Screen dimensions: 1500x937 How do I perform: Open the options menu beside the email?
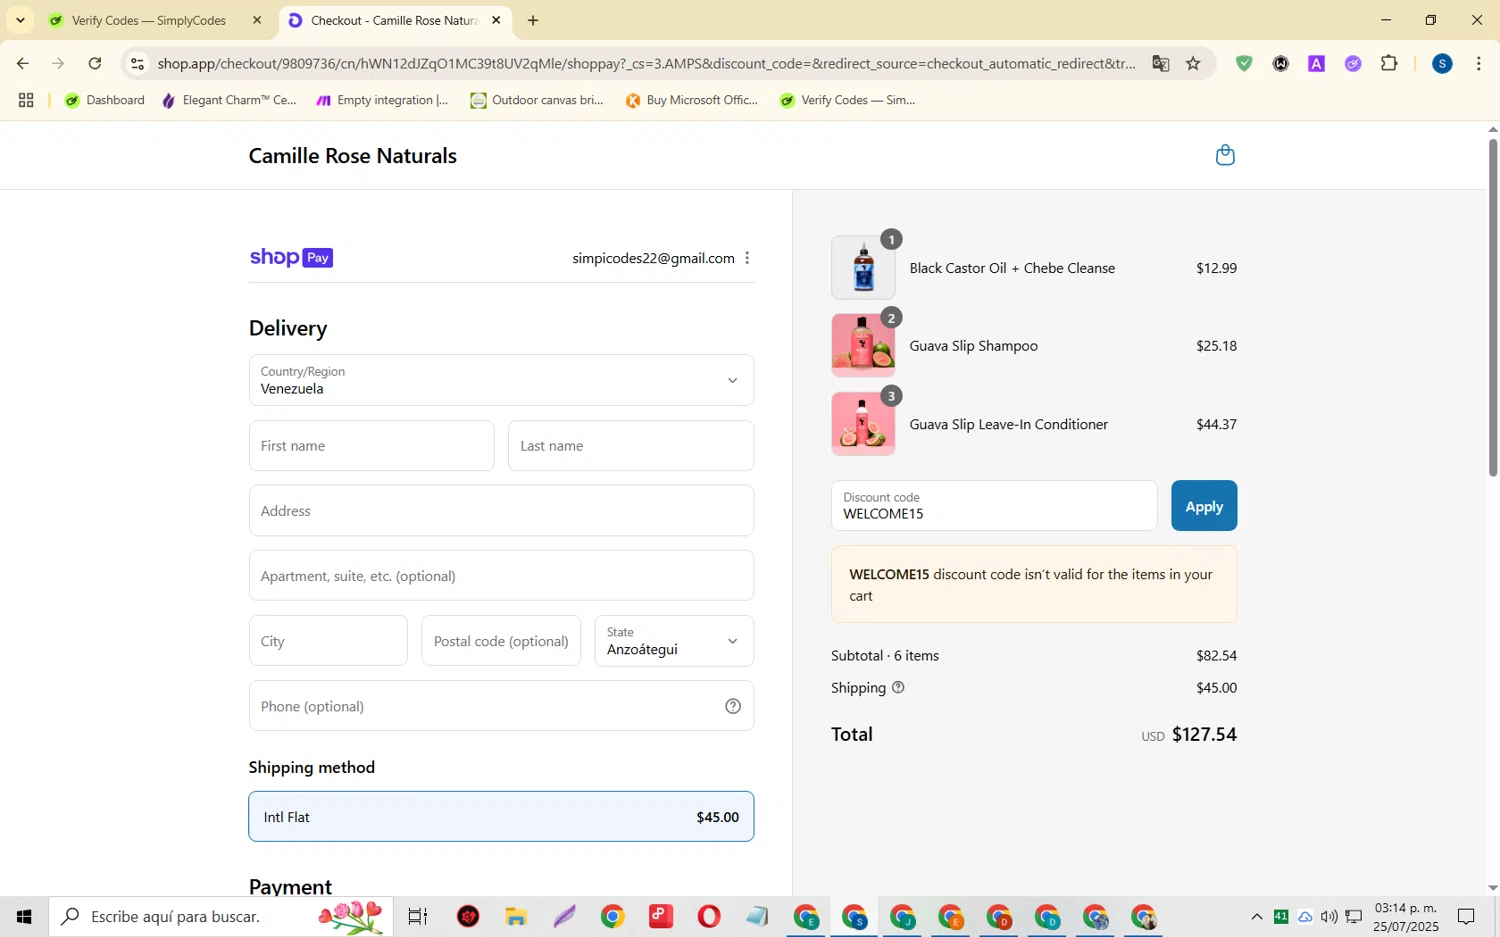(x=747, y=258)
